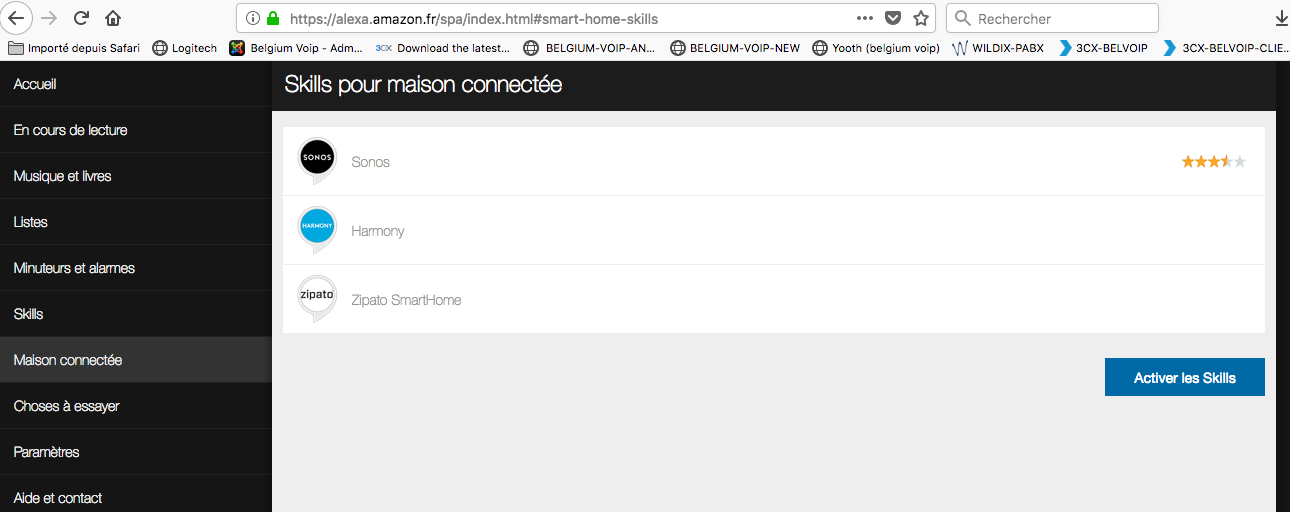Bookmark this page with the star icon
The height and width of the screenshot is (512, 1290).
[x=921, y=18]
